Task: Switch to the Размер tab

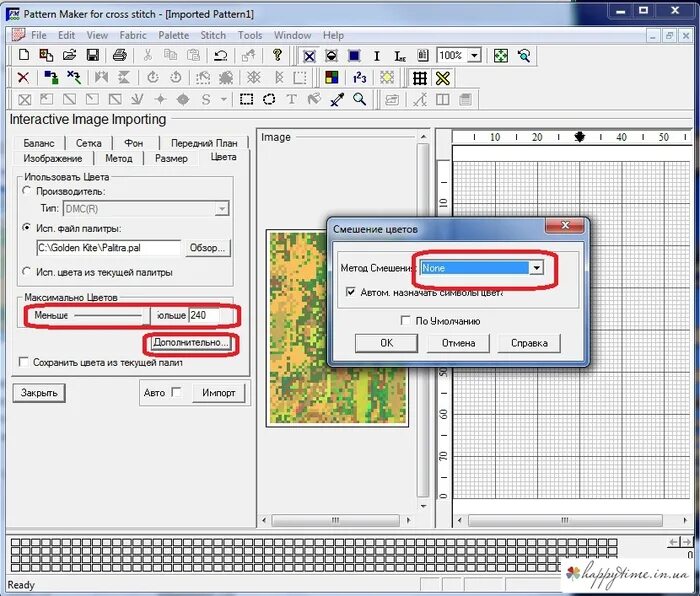Action: click(171, 158)
